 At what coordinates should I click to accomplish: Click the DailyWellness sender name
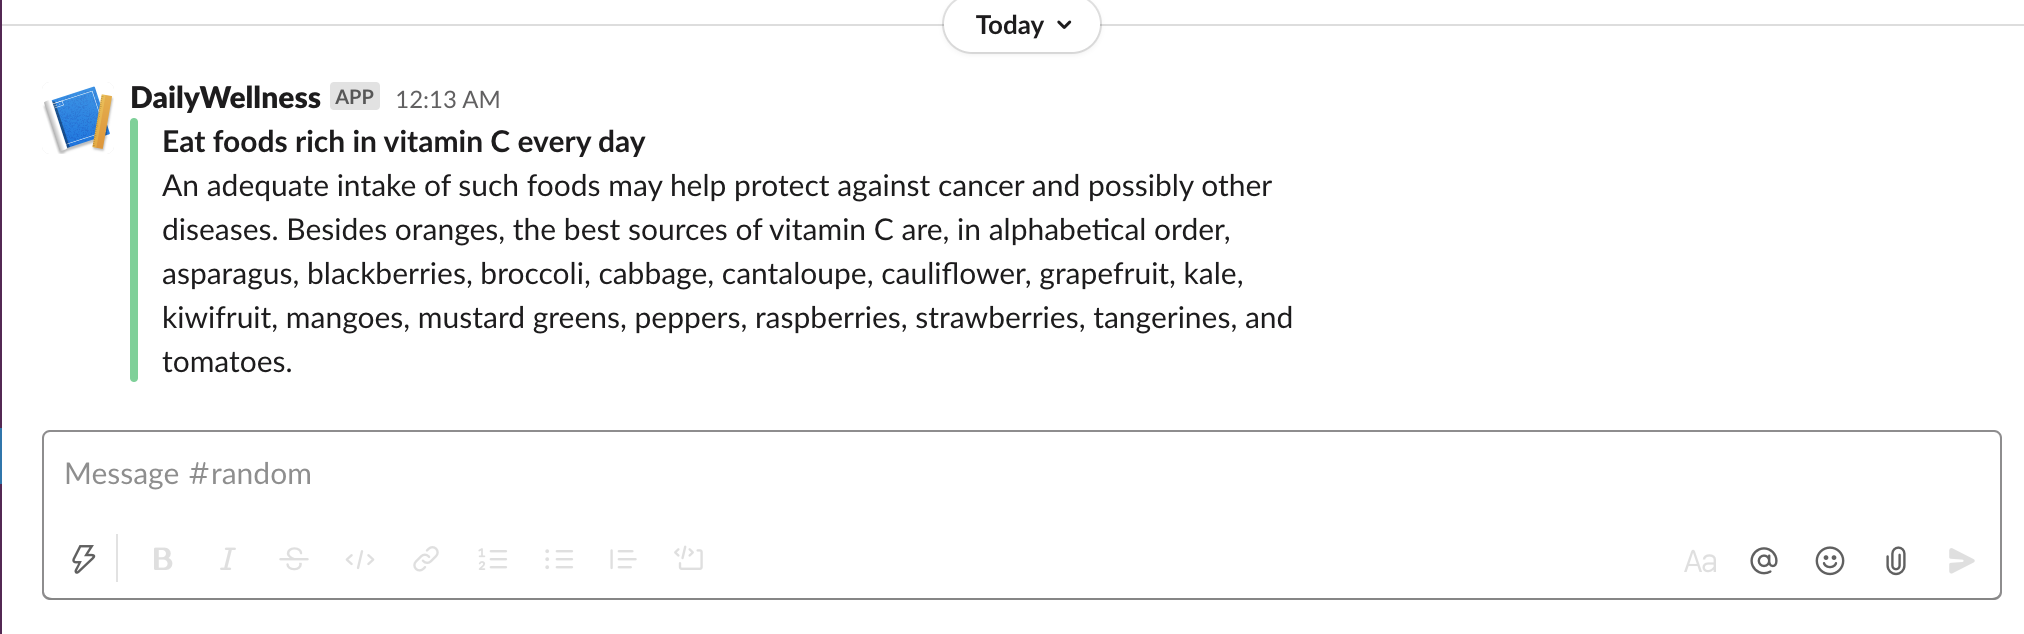pyautogui.click(x=225, y=98)
